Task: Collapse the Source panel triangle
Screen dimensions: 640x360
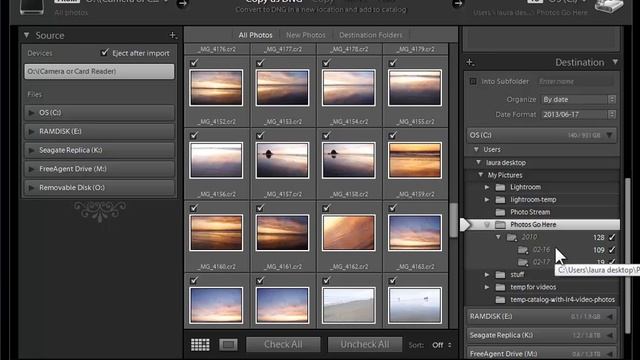Action: point(27,36)
